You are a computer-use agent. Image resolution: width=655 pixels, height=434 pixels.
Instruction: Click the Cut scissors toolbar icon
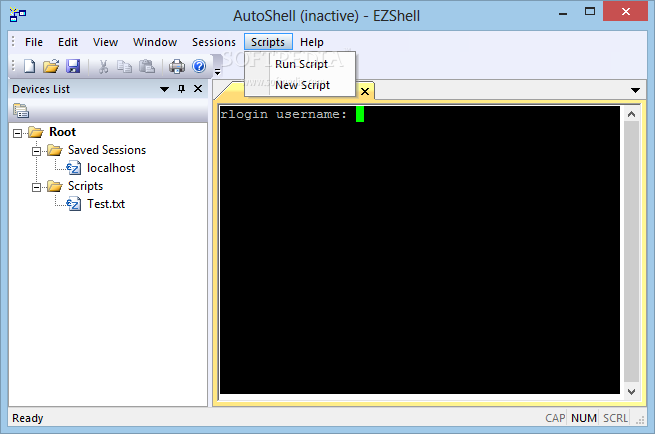103,66
